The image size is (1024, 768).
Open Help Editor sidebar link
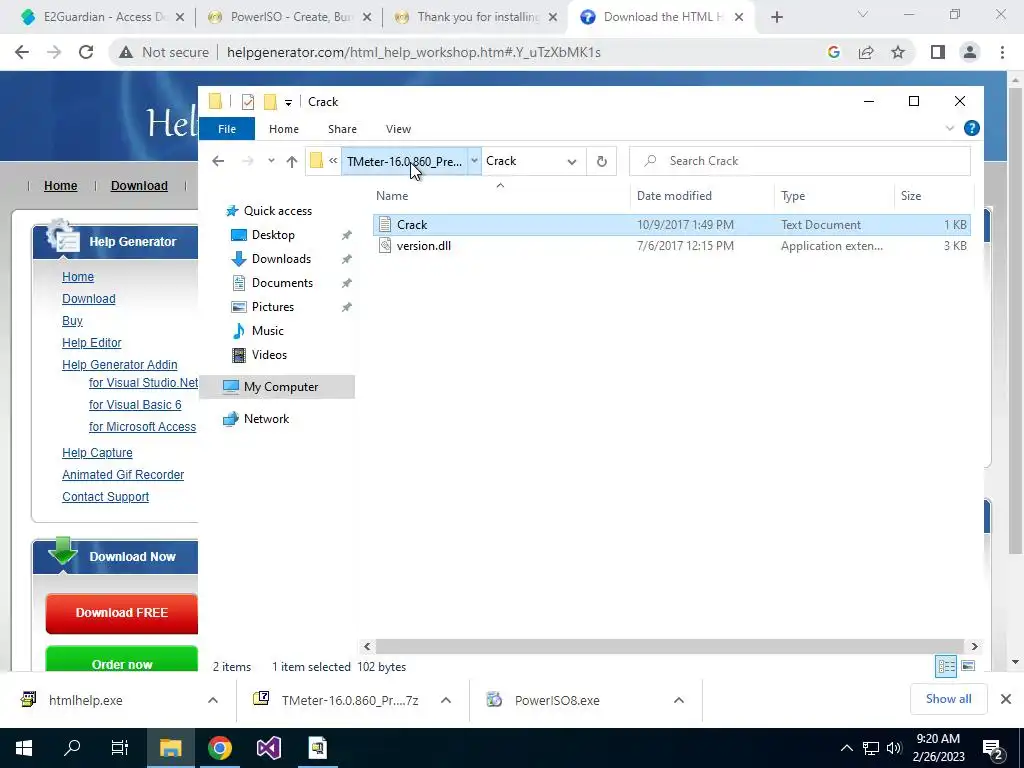coord(91,343)
